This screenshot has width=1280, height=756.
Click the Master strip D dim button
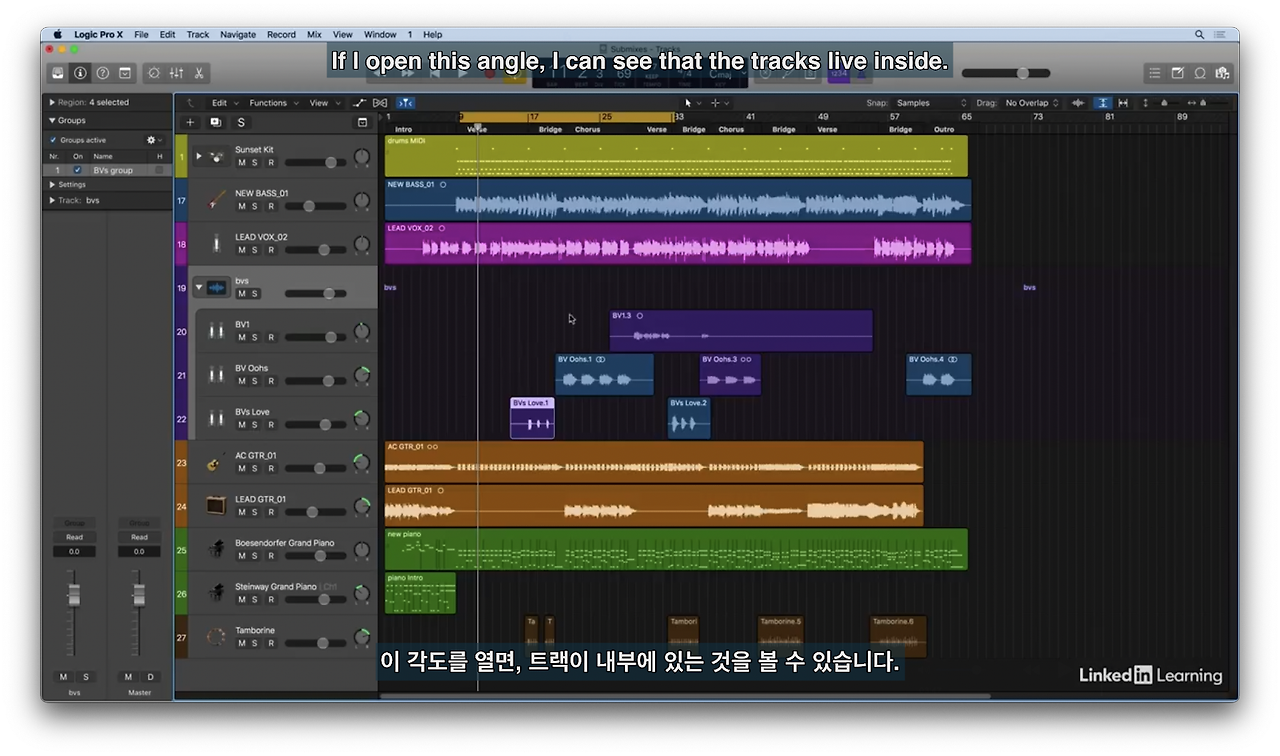[x=150, y=677]
